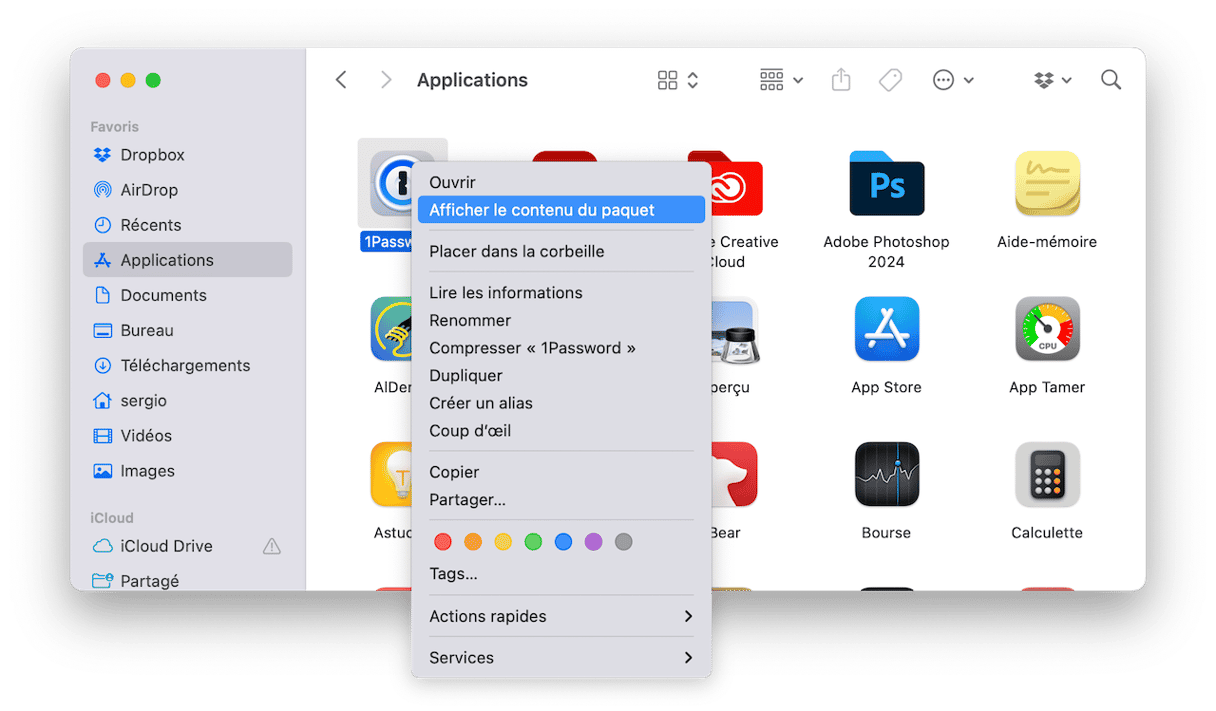
Task: Click the share icon in Finder toolbar
Action: click(841, 80)
